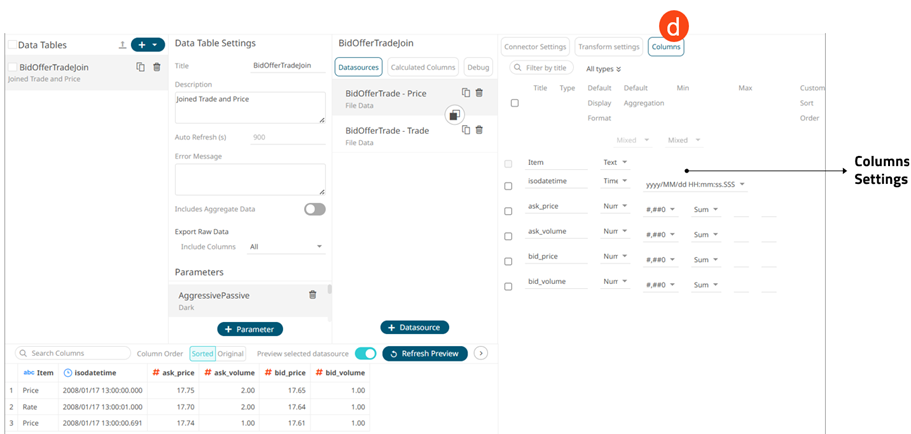Expand the preview panel with arrow icon
This screenshot has width=911, height=434.
[x=480, y=353]
